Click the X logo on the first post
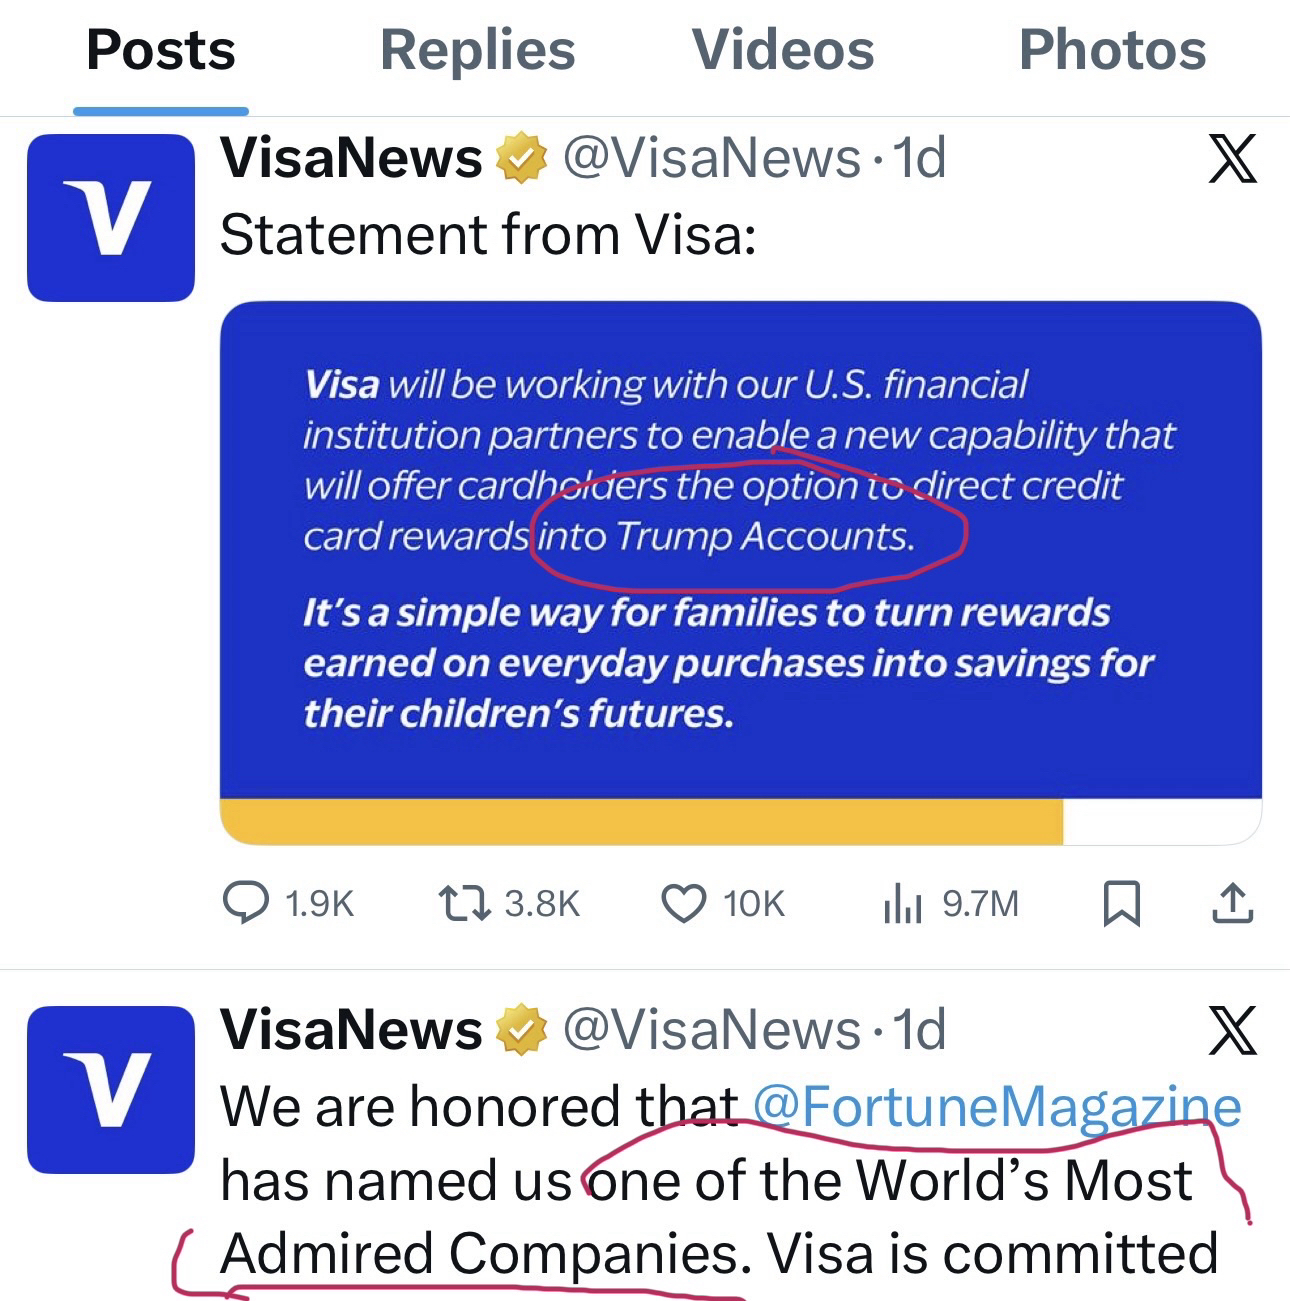The width and height of the screenshot is (1290, 1301). click(x=1232, y=159)
